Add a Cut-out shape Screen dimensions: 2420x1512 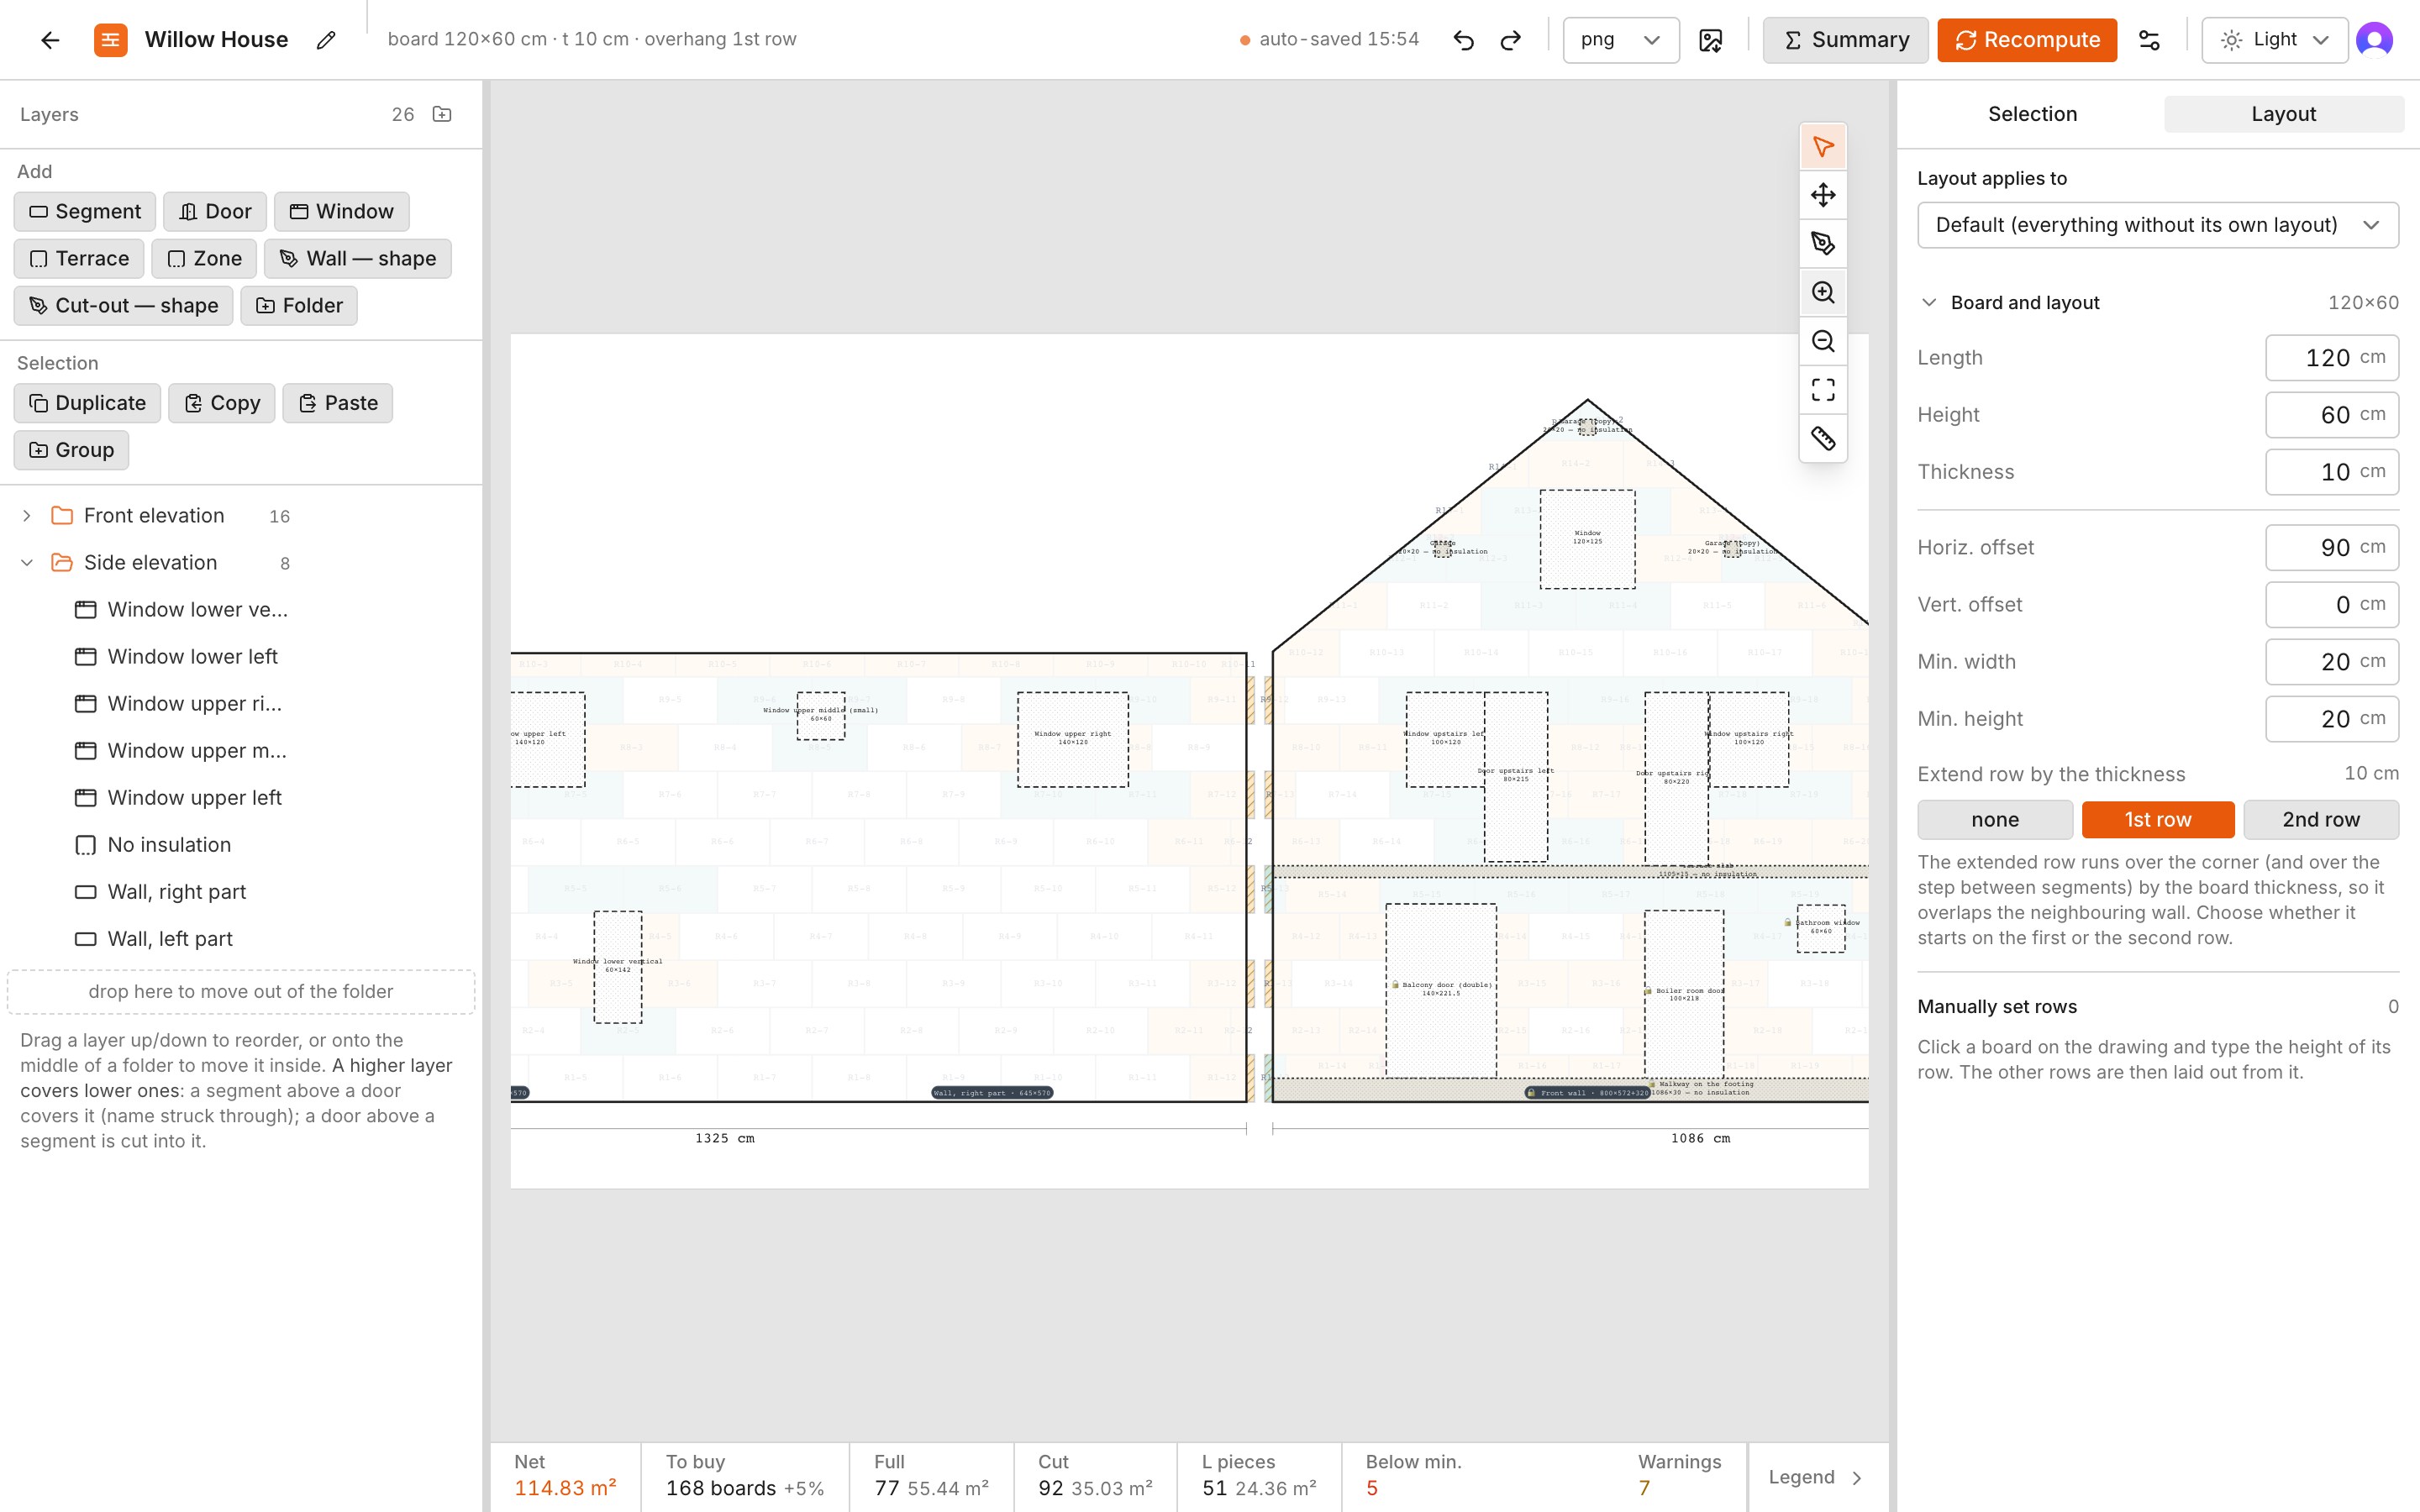coord(123,305)
